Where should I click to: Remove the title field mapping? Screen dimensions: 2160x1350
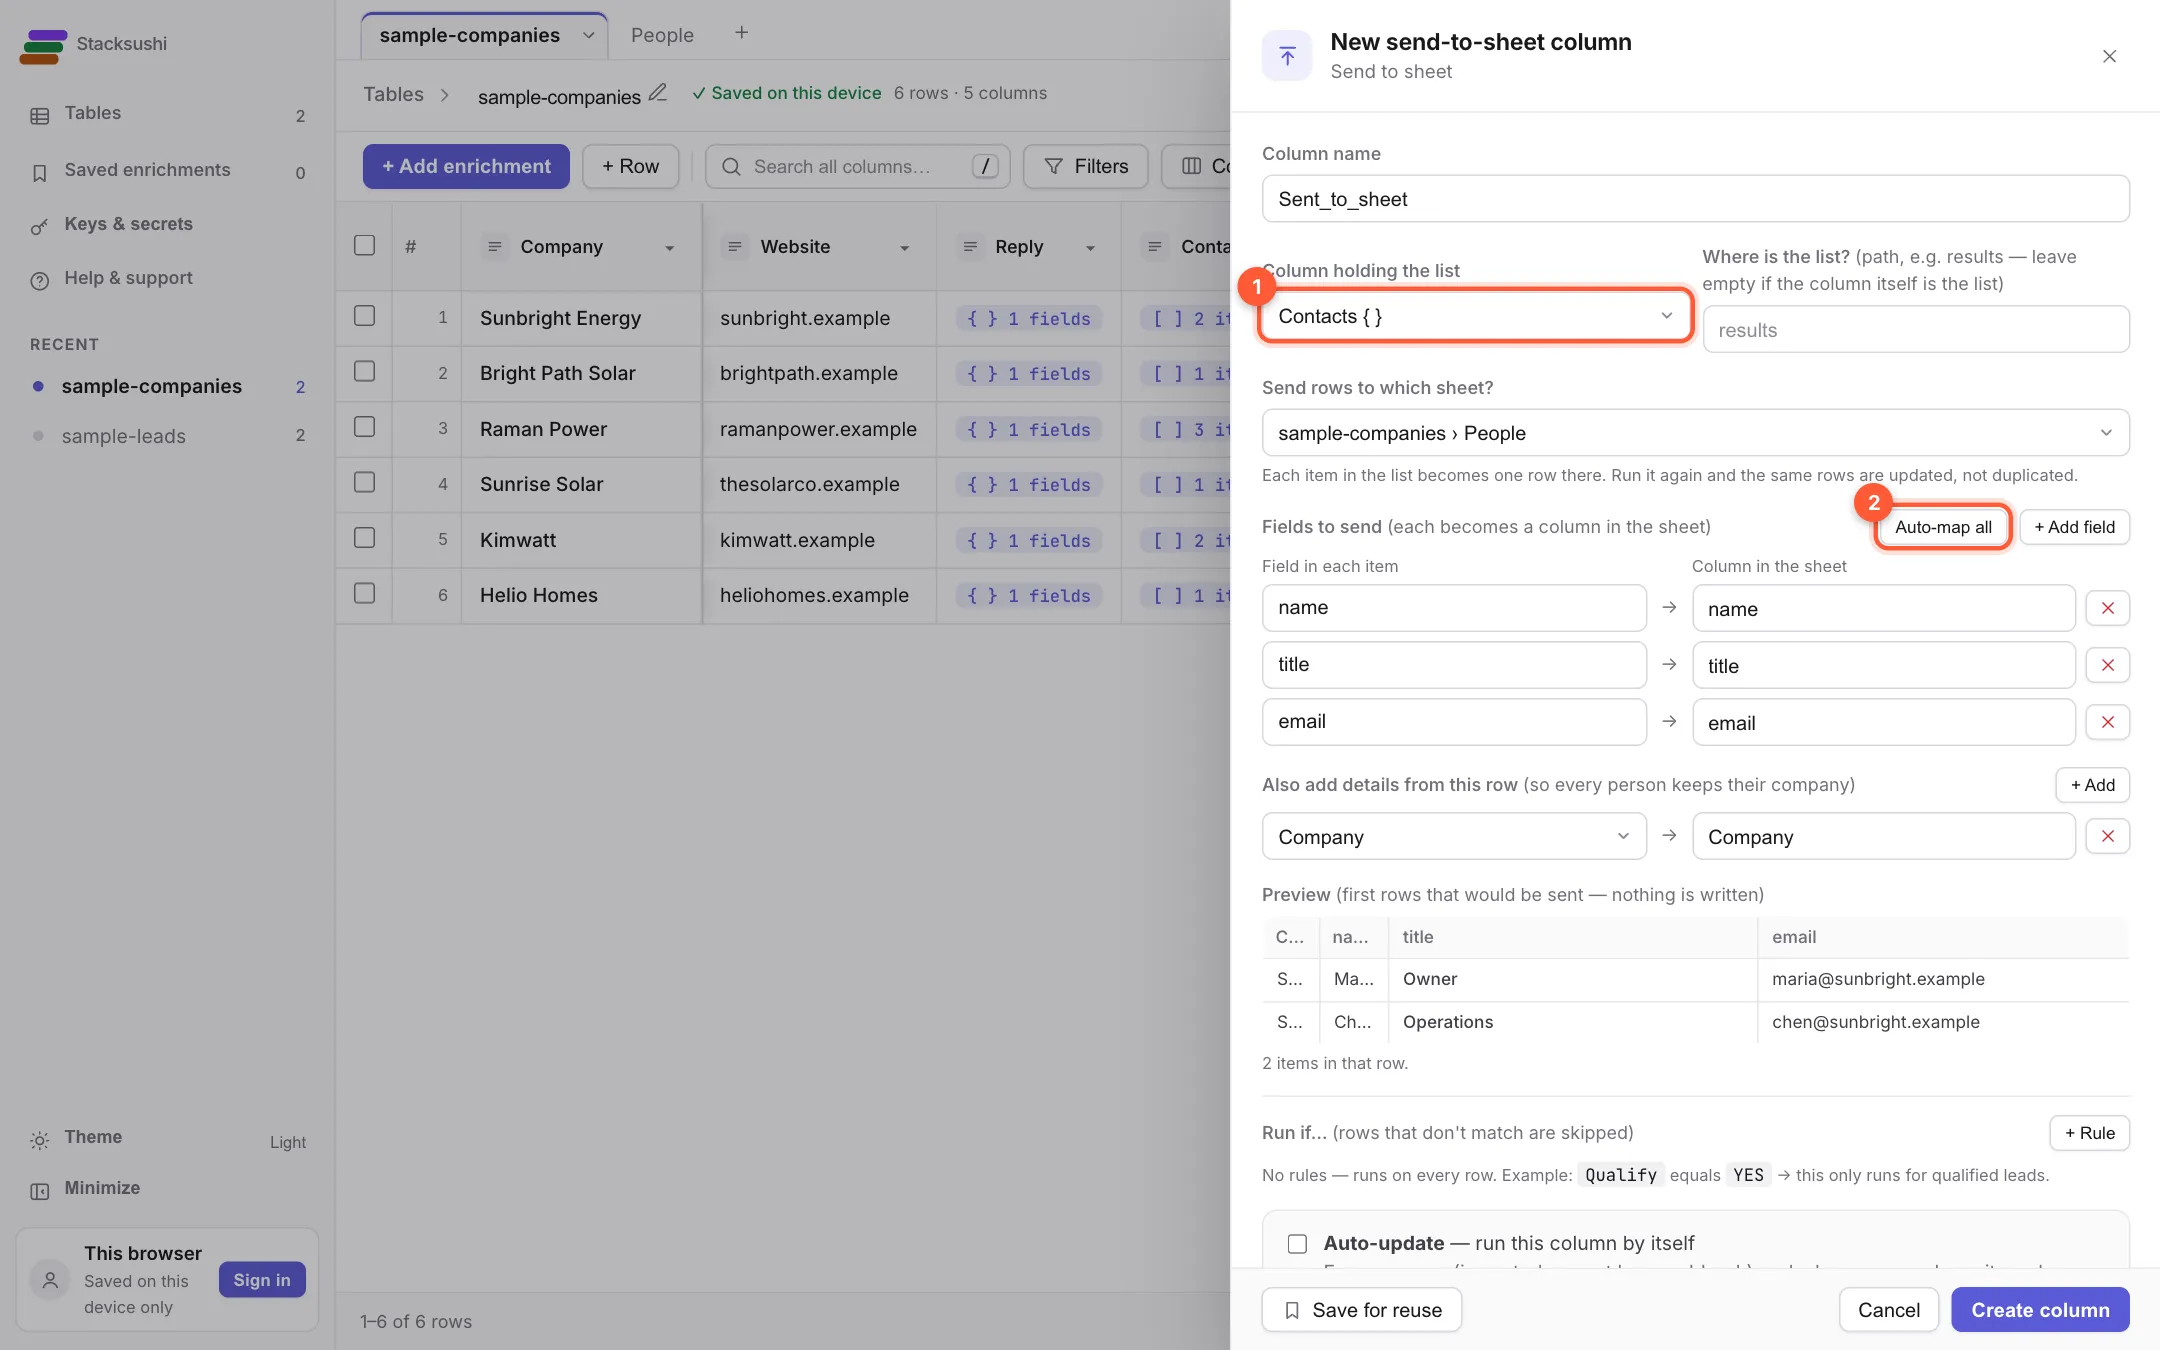tap(2107, 665)
